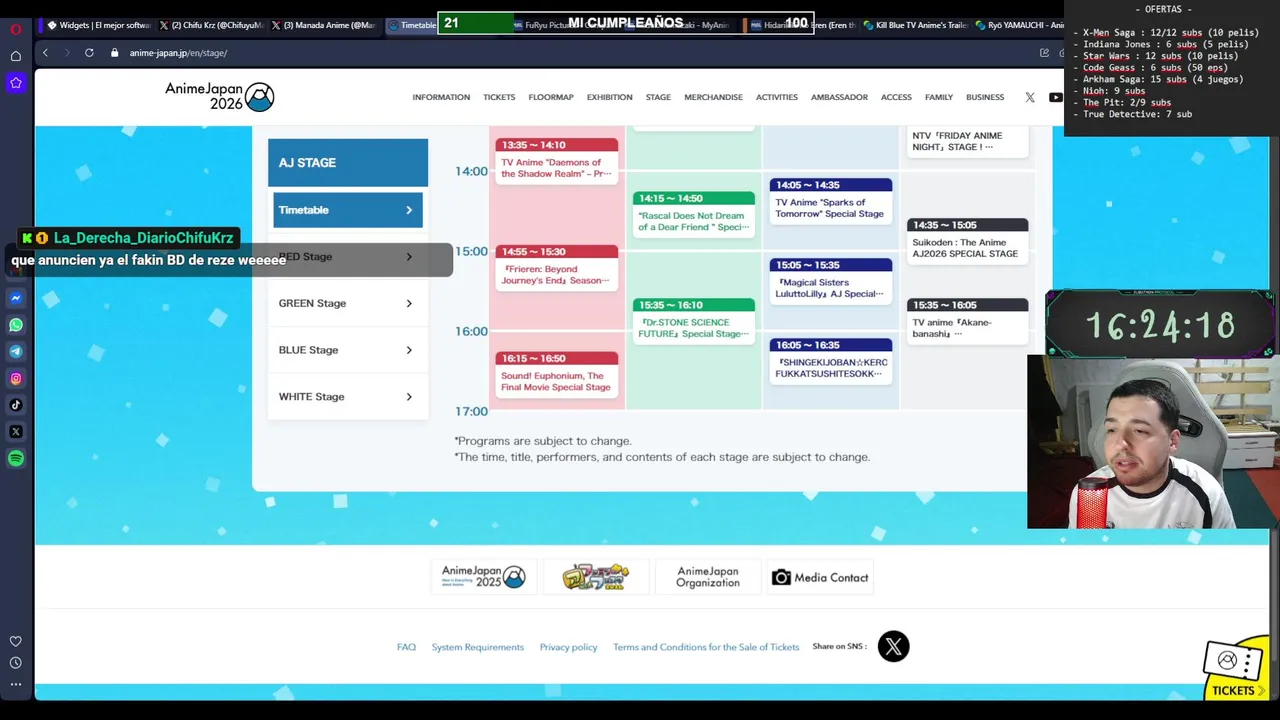1280x720 pixels.
Task: Open the Sparks of Tomorrow Special Stage
Action: [831, 201]
